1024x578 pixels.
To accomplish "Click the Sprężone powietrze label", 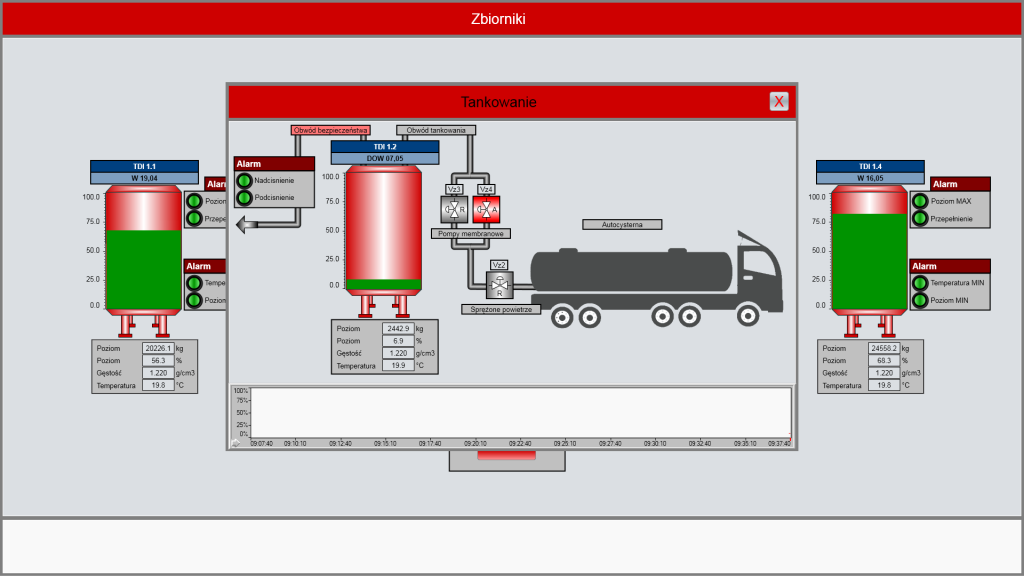I will pyautogui.click(x=501, y=309).
